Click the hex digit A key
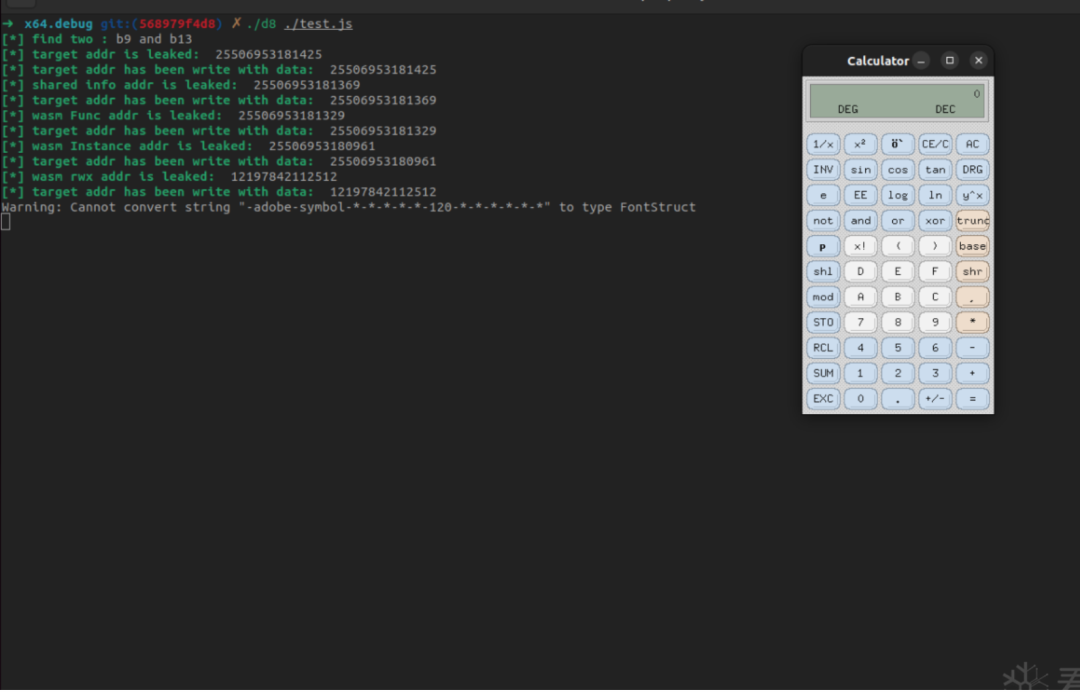This screenshot has height=692, width=1080. (x=860, y=297)
